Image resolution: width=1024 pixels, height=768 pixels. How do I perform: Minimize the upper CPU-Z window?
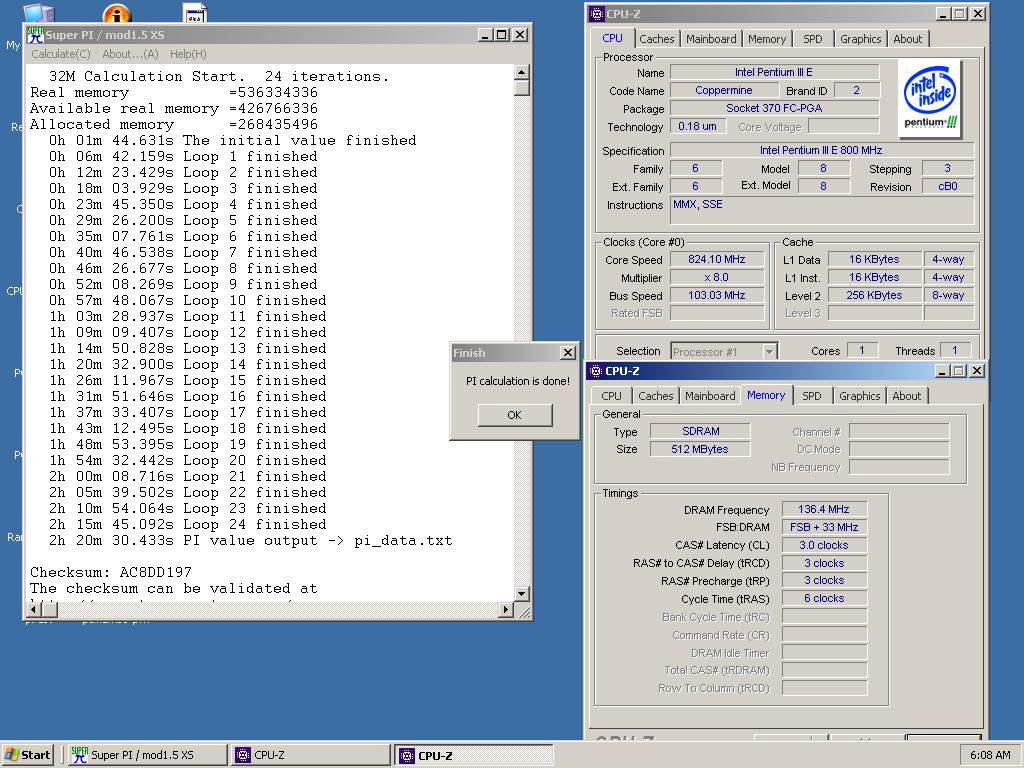(x=943, y=14)
